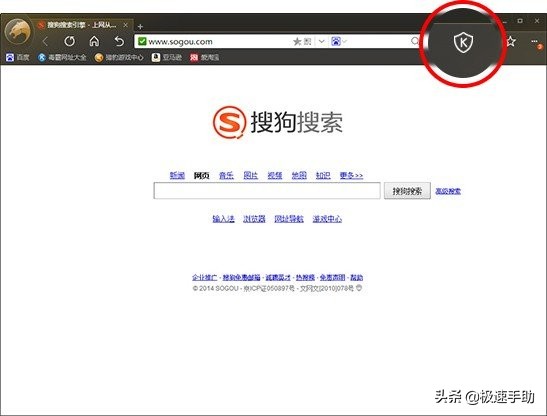
Task: Select the 网页 search category
Action: pyautogui.click(x=202, y=175)
